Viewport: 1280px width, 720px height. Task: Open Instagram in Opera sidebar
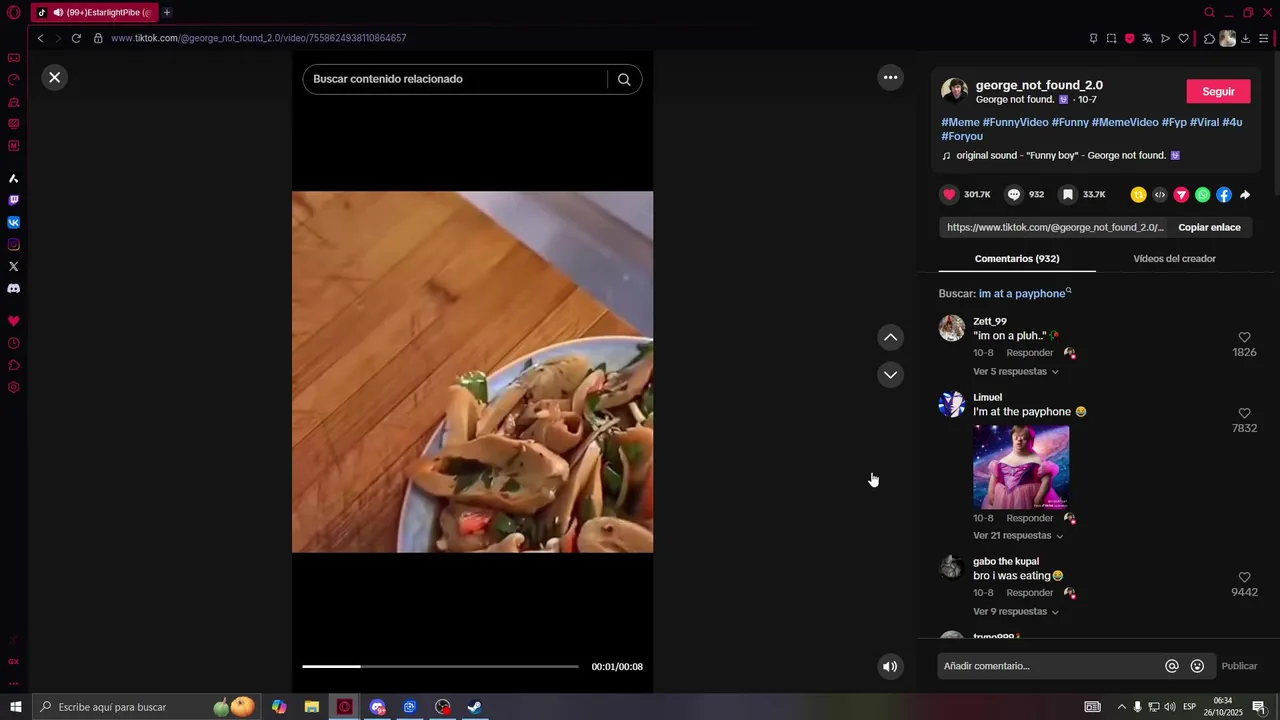14,244
